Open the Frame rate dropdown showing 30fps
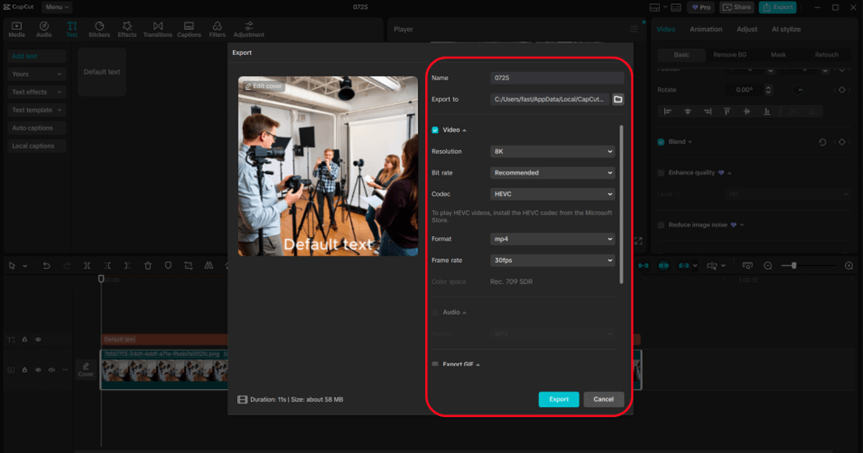This screenshot has width=863, height=453. coord(552,261)
